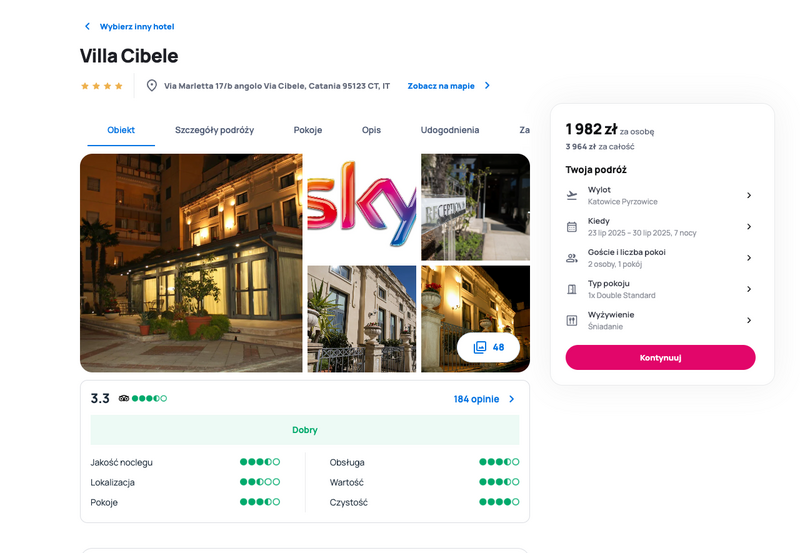
Task: Expand the Kiedy dates row chevron
Action: tap(749, 227)
